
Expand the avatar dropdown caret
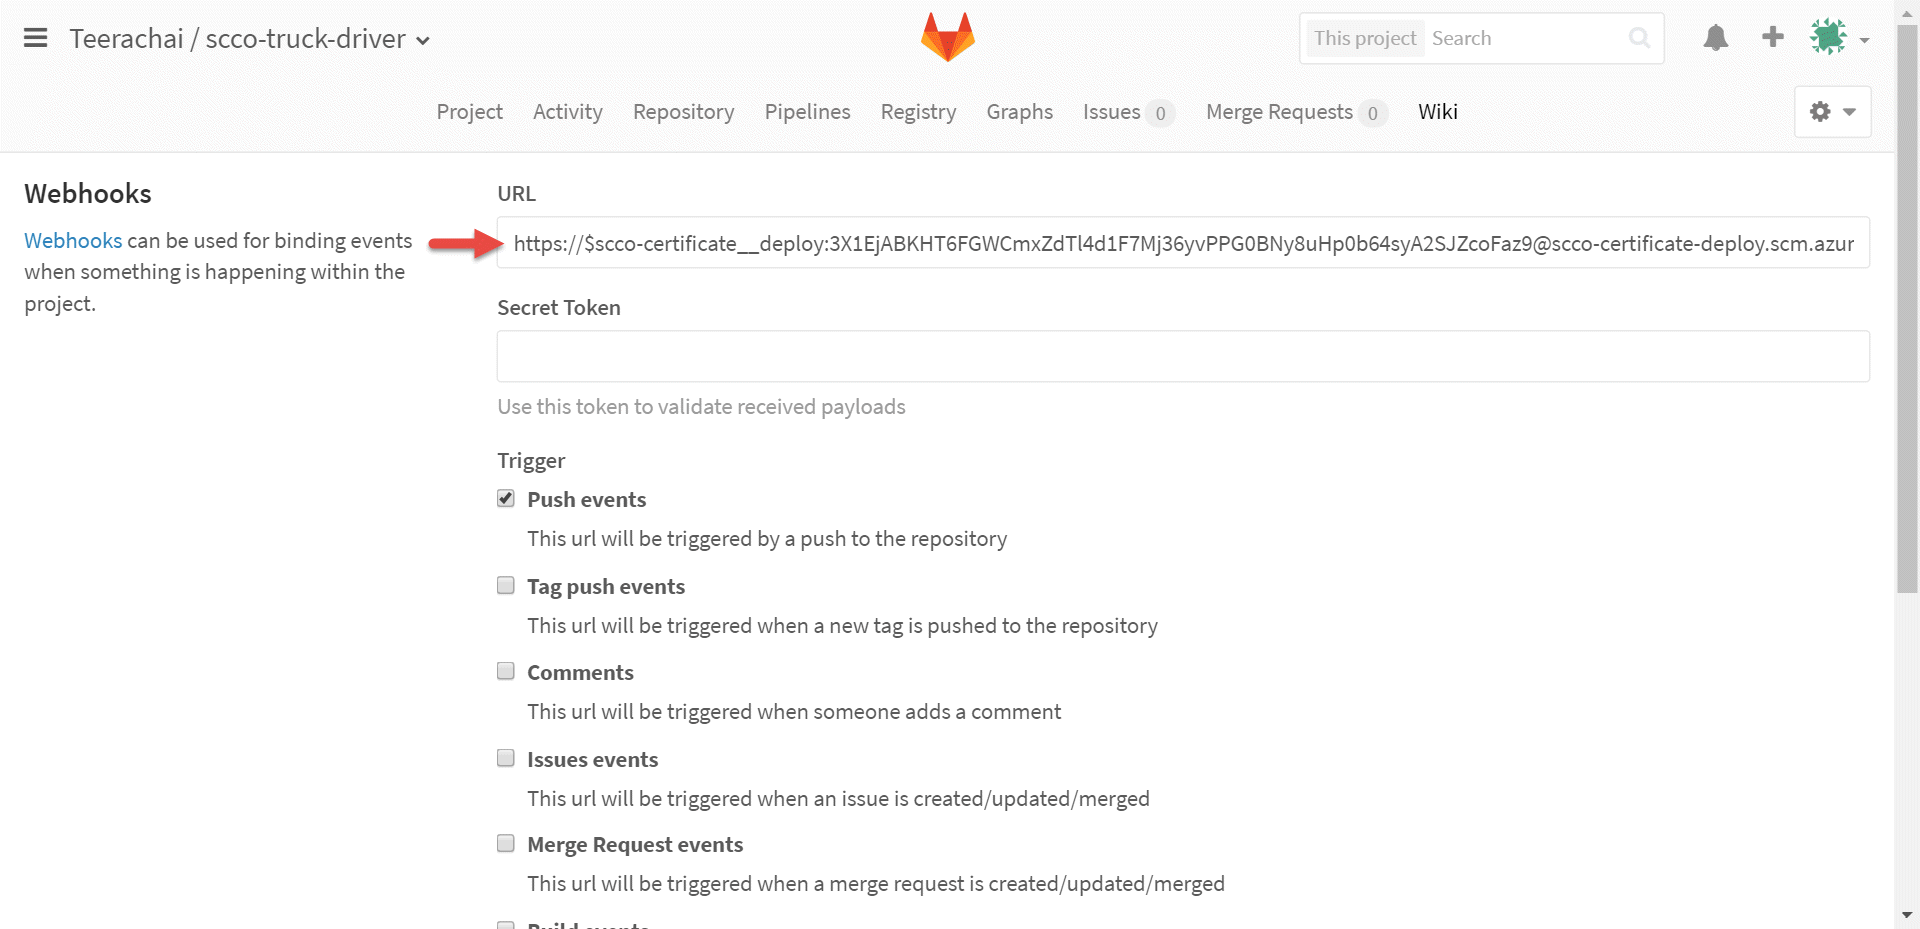coord(1866,40)
